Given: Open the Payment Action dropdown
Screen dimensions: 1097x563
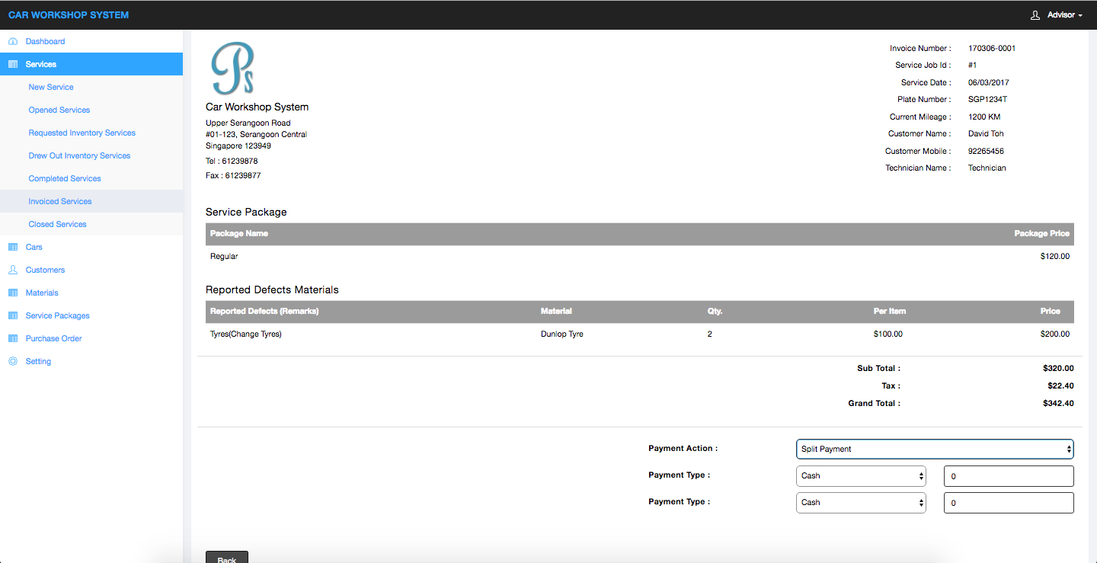Looking at the screenshot, I should (x=934, y=449).
